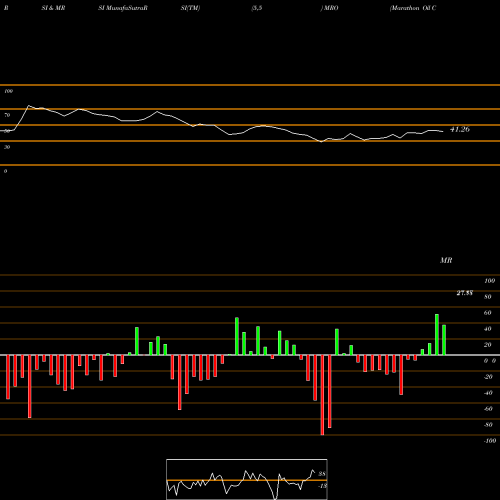Click MR histogram right-axis label 60

click(488, 313)
